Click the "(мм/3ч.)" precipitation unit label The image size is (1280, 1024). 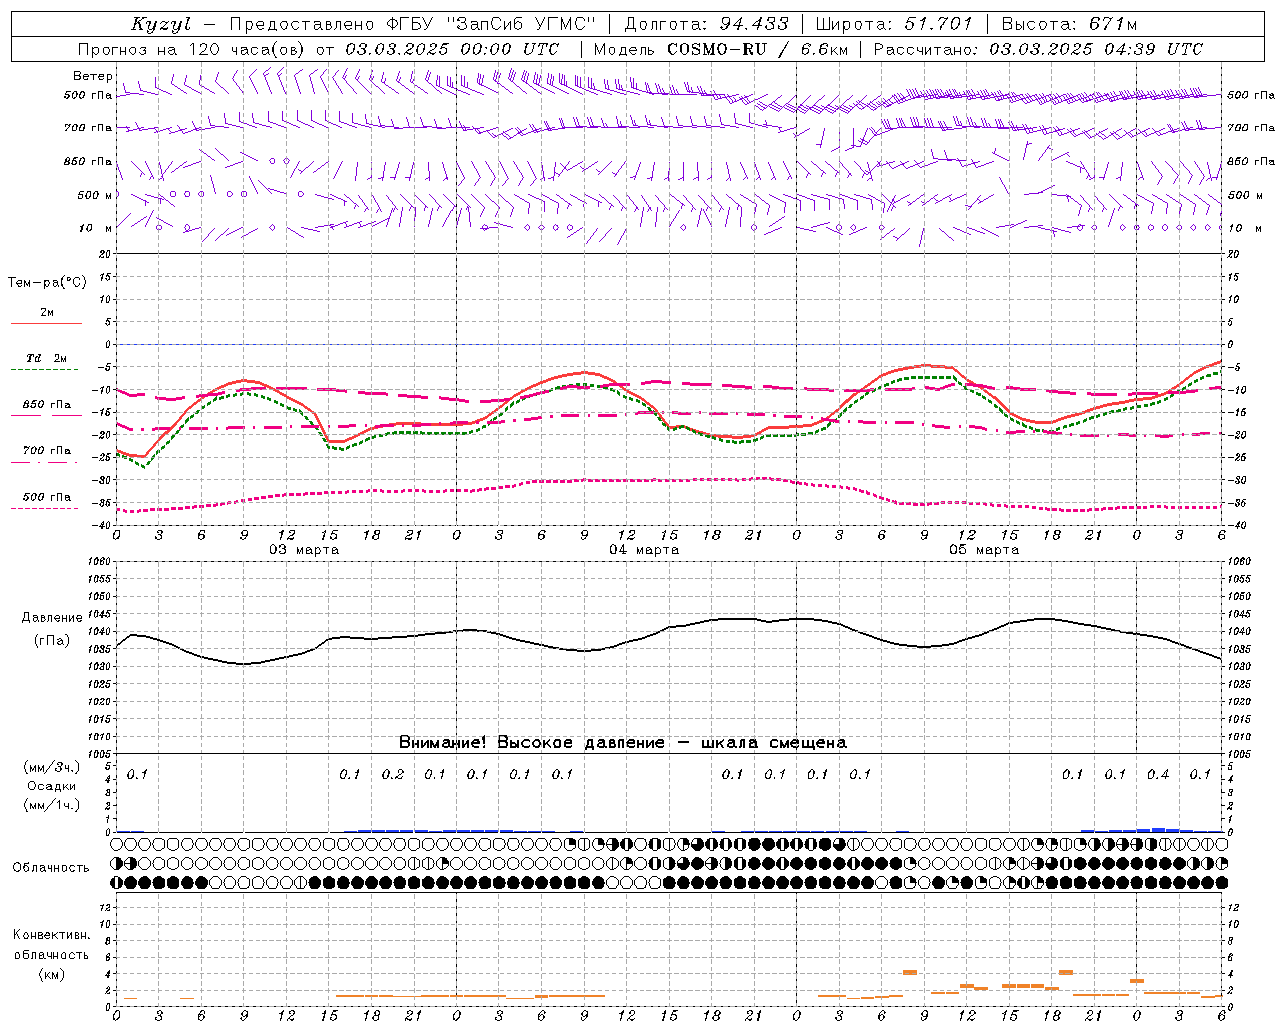[x=52, y=768]
